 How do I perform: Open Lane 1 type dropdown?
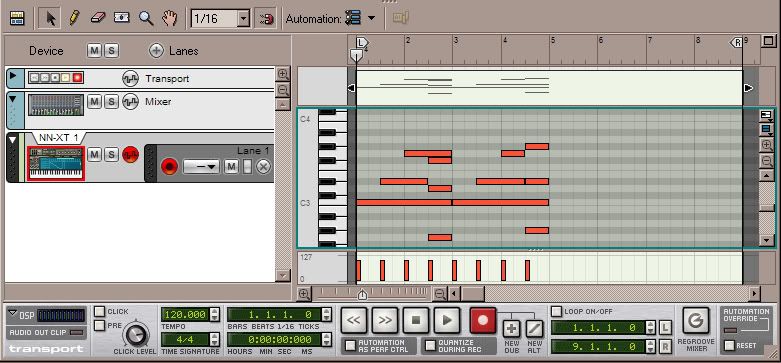point(201,167)
